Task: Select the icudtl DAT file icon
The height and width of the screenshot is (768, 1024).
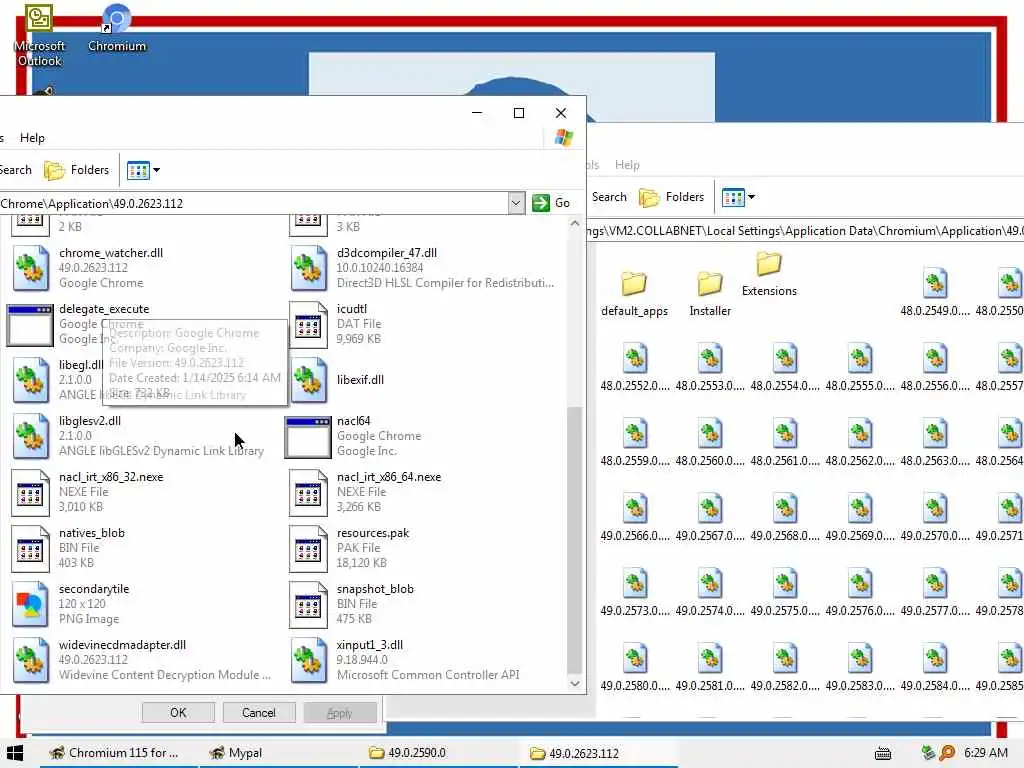Action: click(308, 324)
